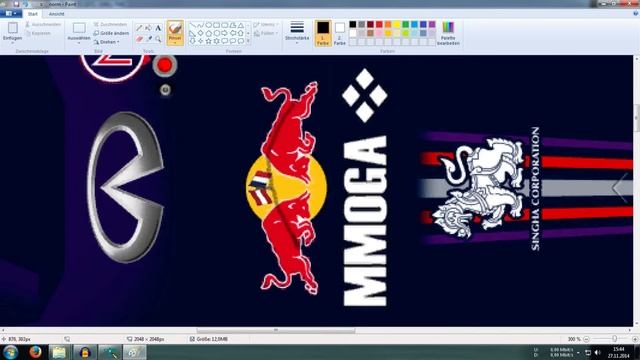Expand the Pinsel brushes dropdown arrow

(x=175, y=42)
